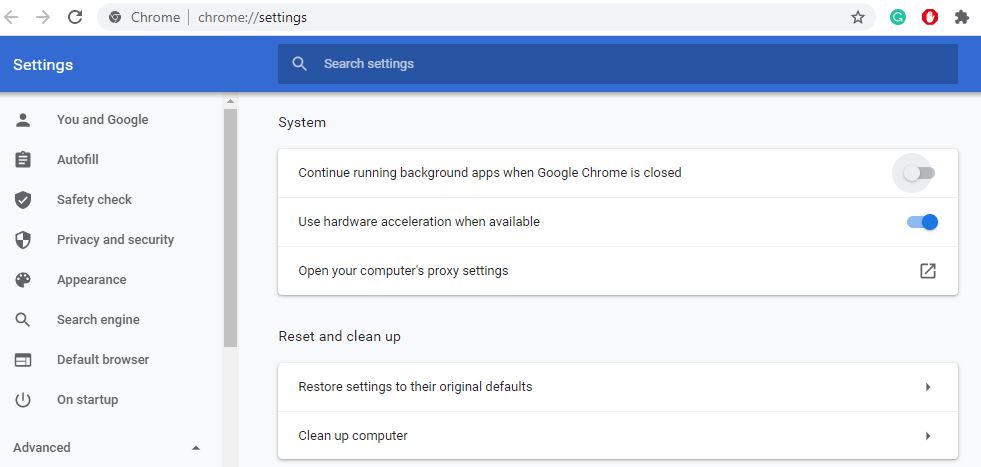Viewport: 981px width, 467px height.
Task: Open the Extensions puzzle piece menu
Action: 962,18
